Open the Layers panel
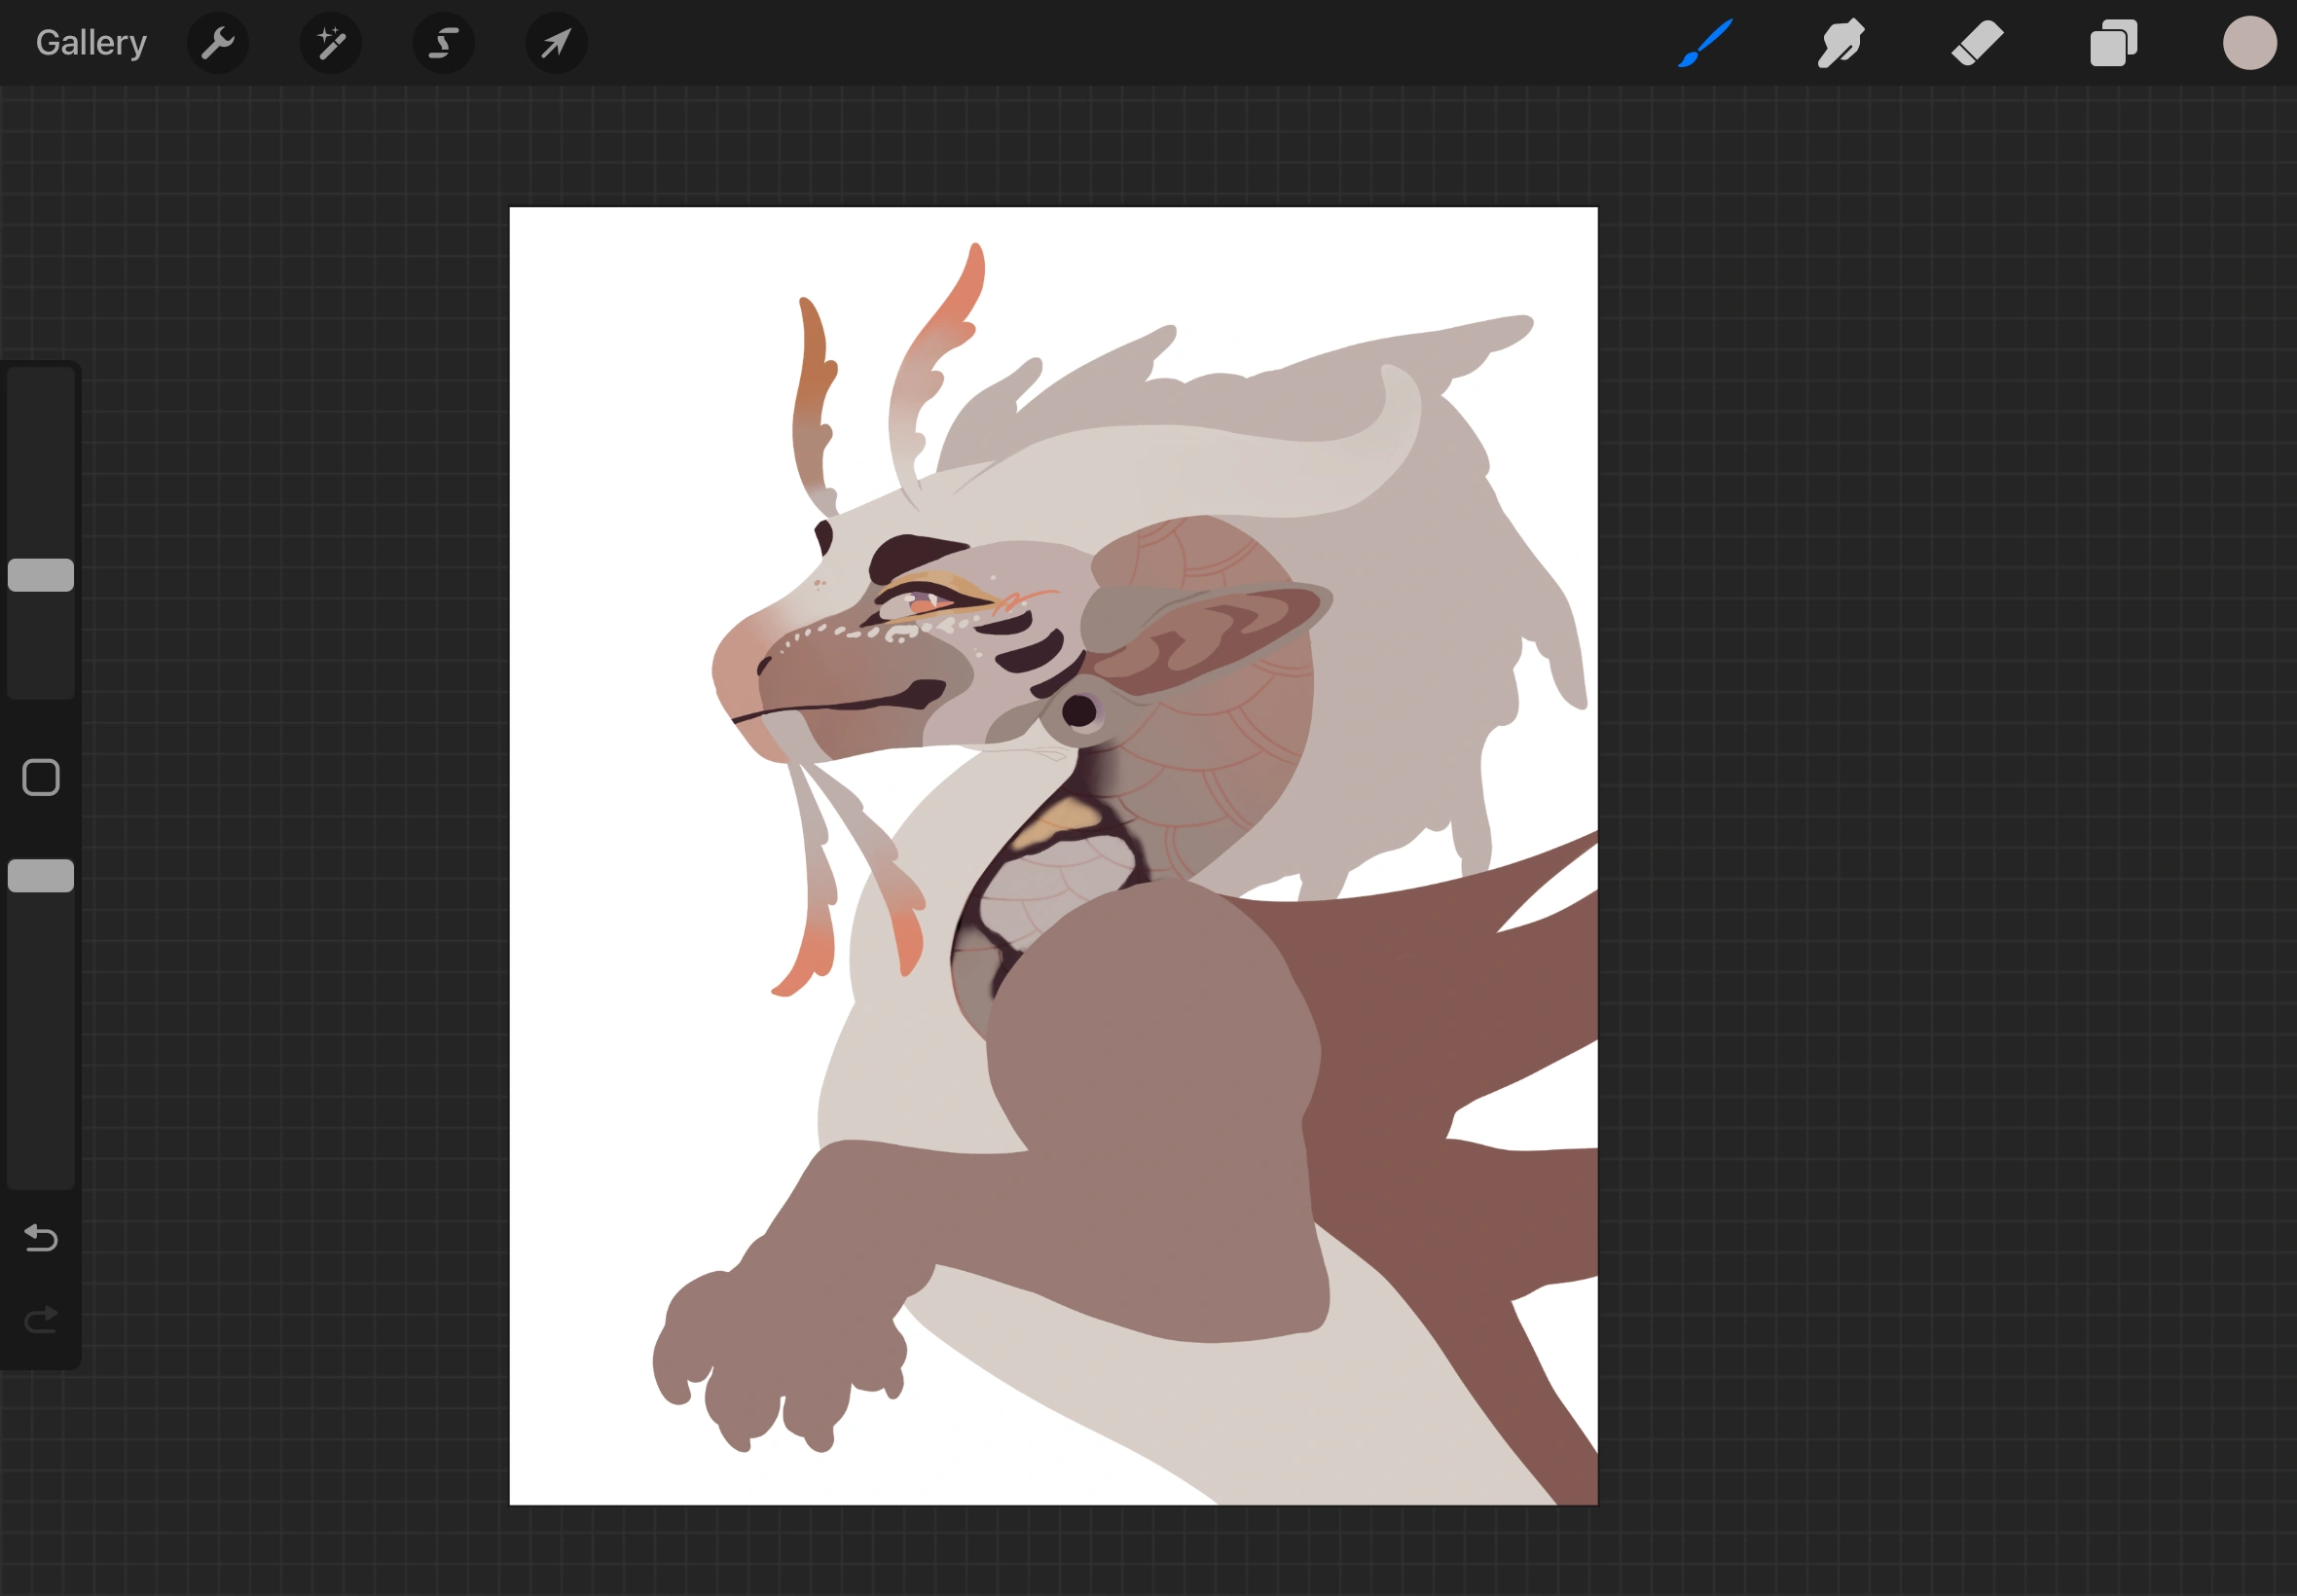This screenshot has width=2297, height=1596. click(2113, 43)
